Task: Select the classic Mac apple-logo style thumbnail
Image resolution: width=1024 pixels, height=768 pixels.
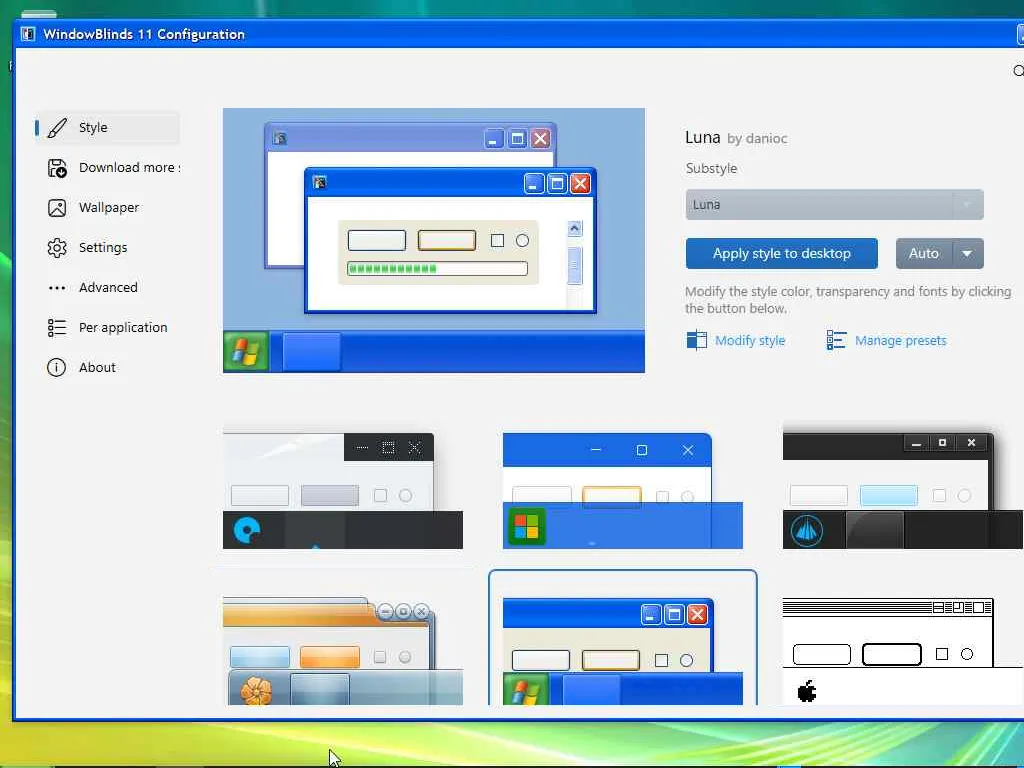Action: pos(903,651)
